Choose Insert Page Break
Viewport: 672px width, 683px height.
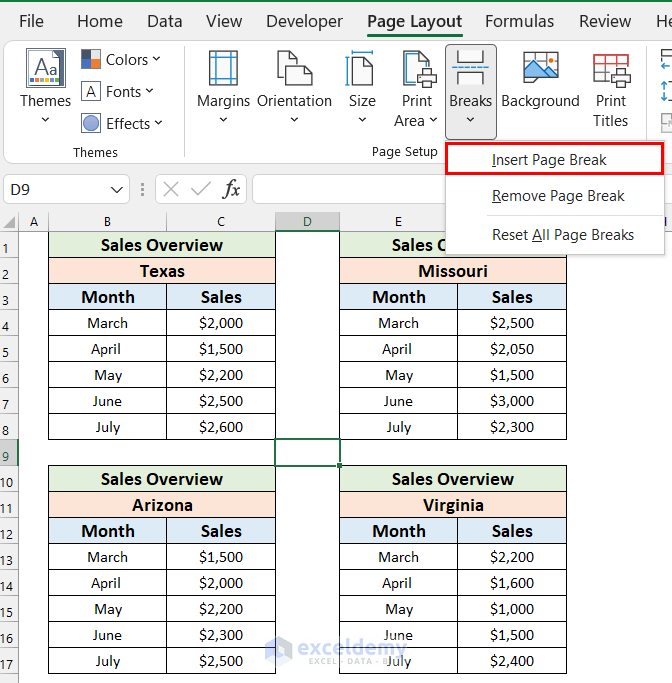tap(554, 160)
